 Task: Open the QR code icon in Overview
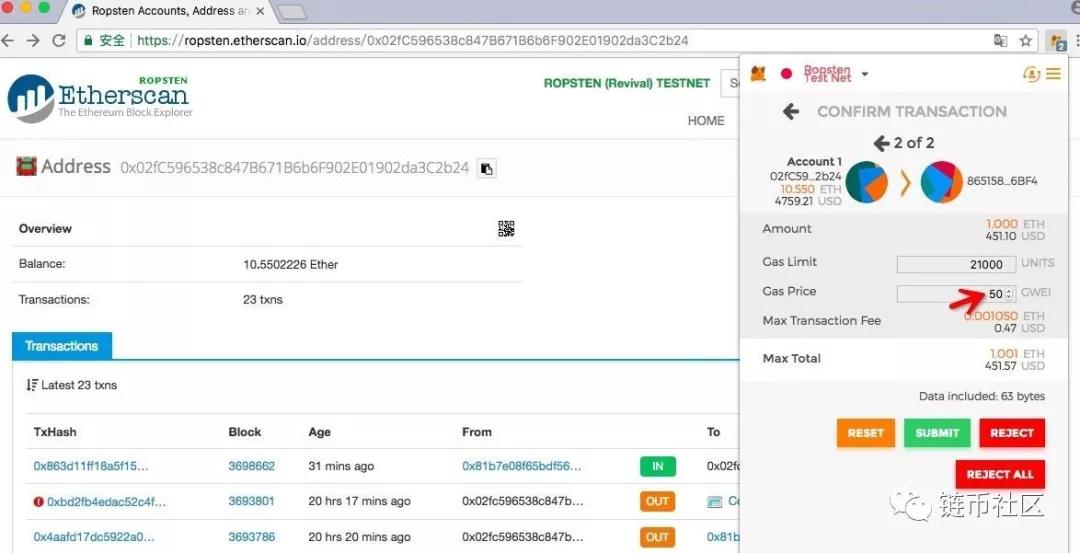pyautogui.click(x=506, y=229)
